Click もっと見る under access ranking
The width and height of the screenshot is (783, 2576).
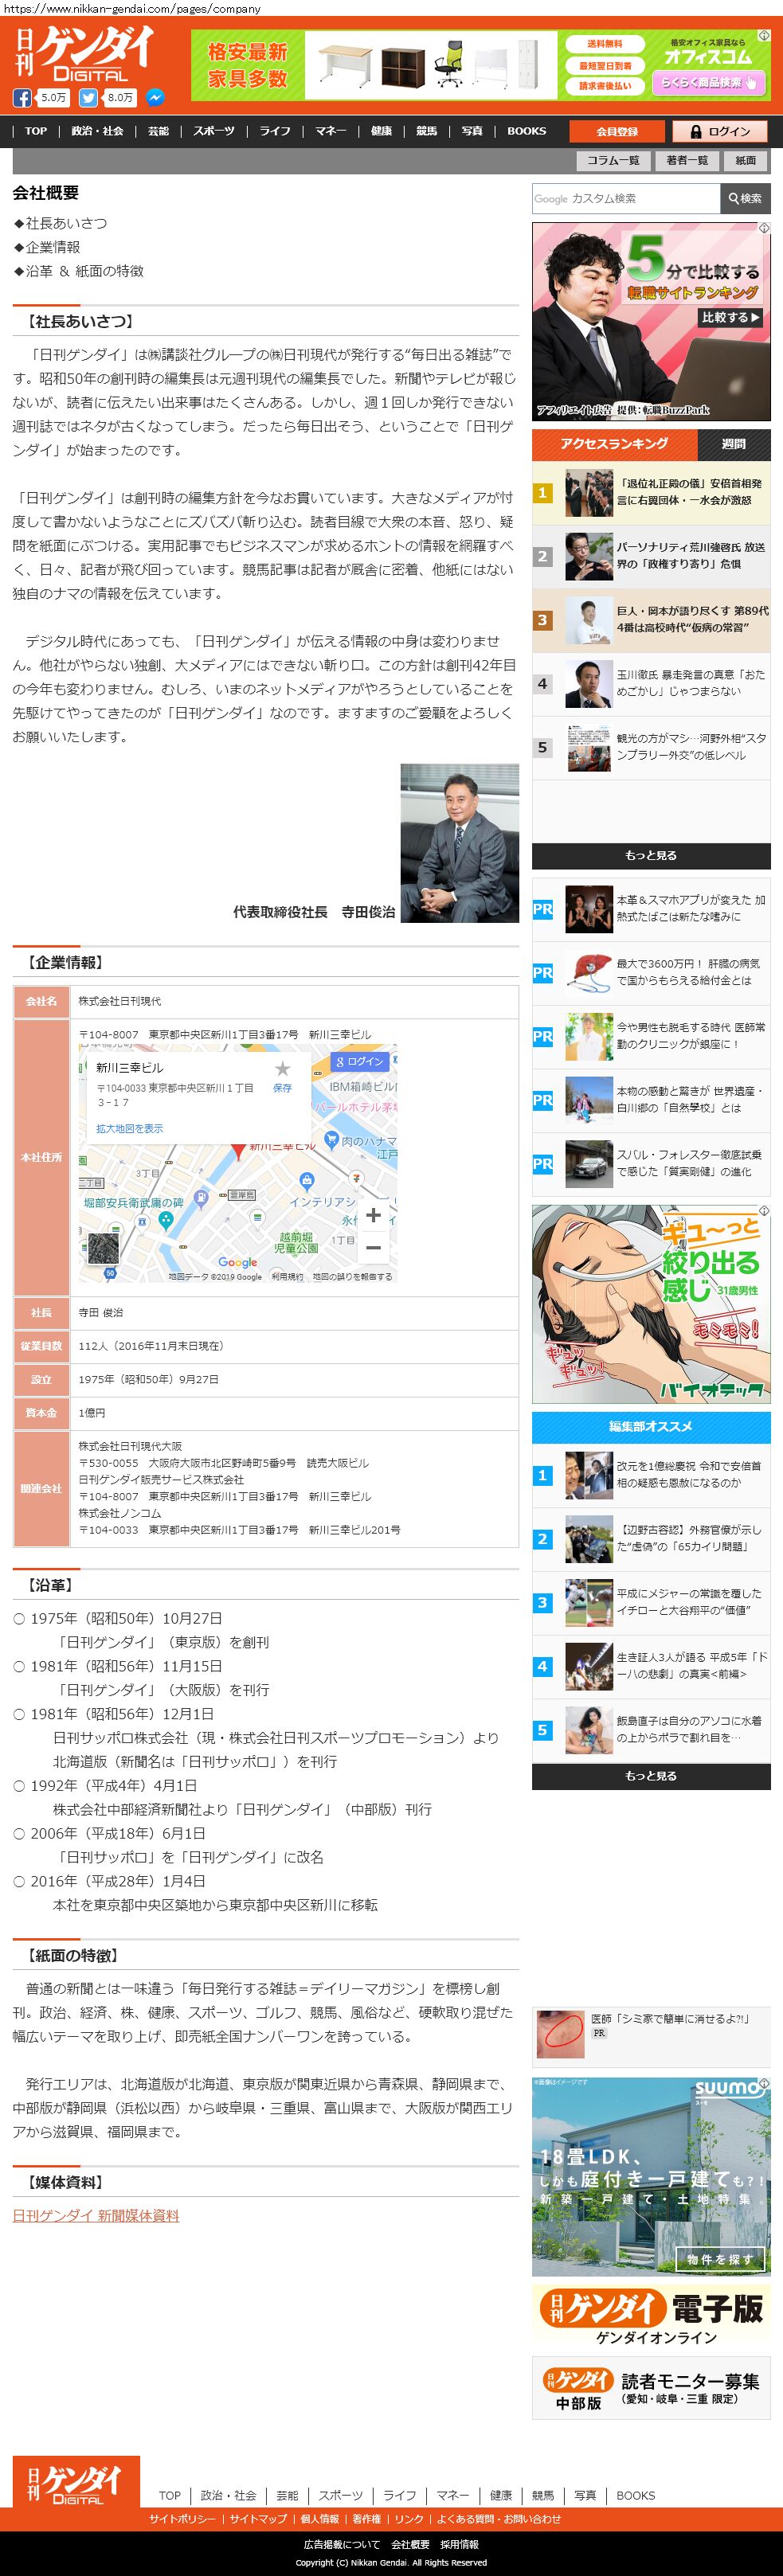(x=651, y=855)
